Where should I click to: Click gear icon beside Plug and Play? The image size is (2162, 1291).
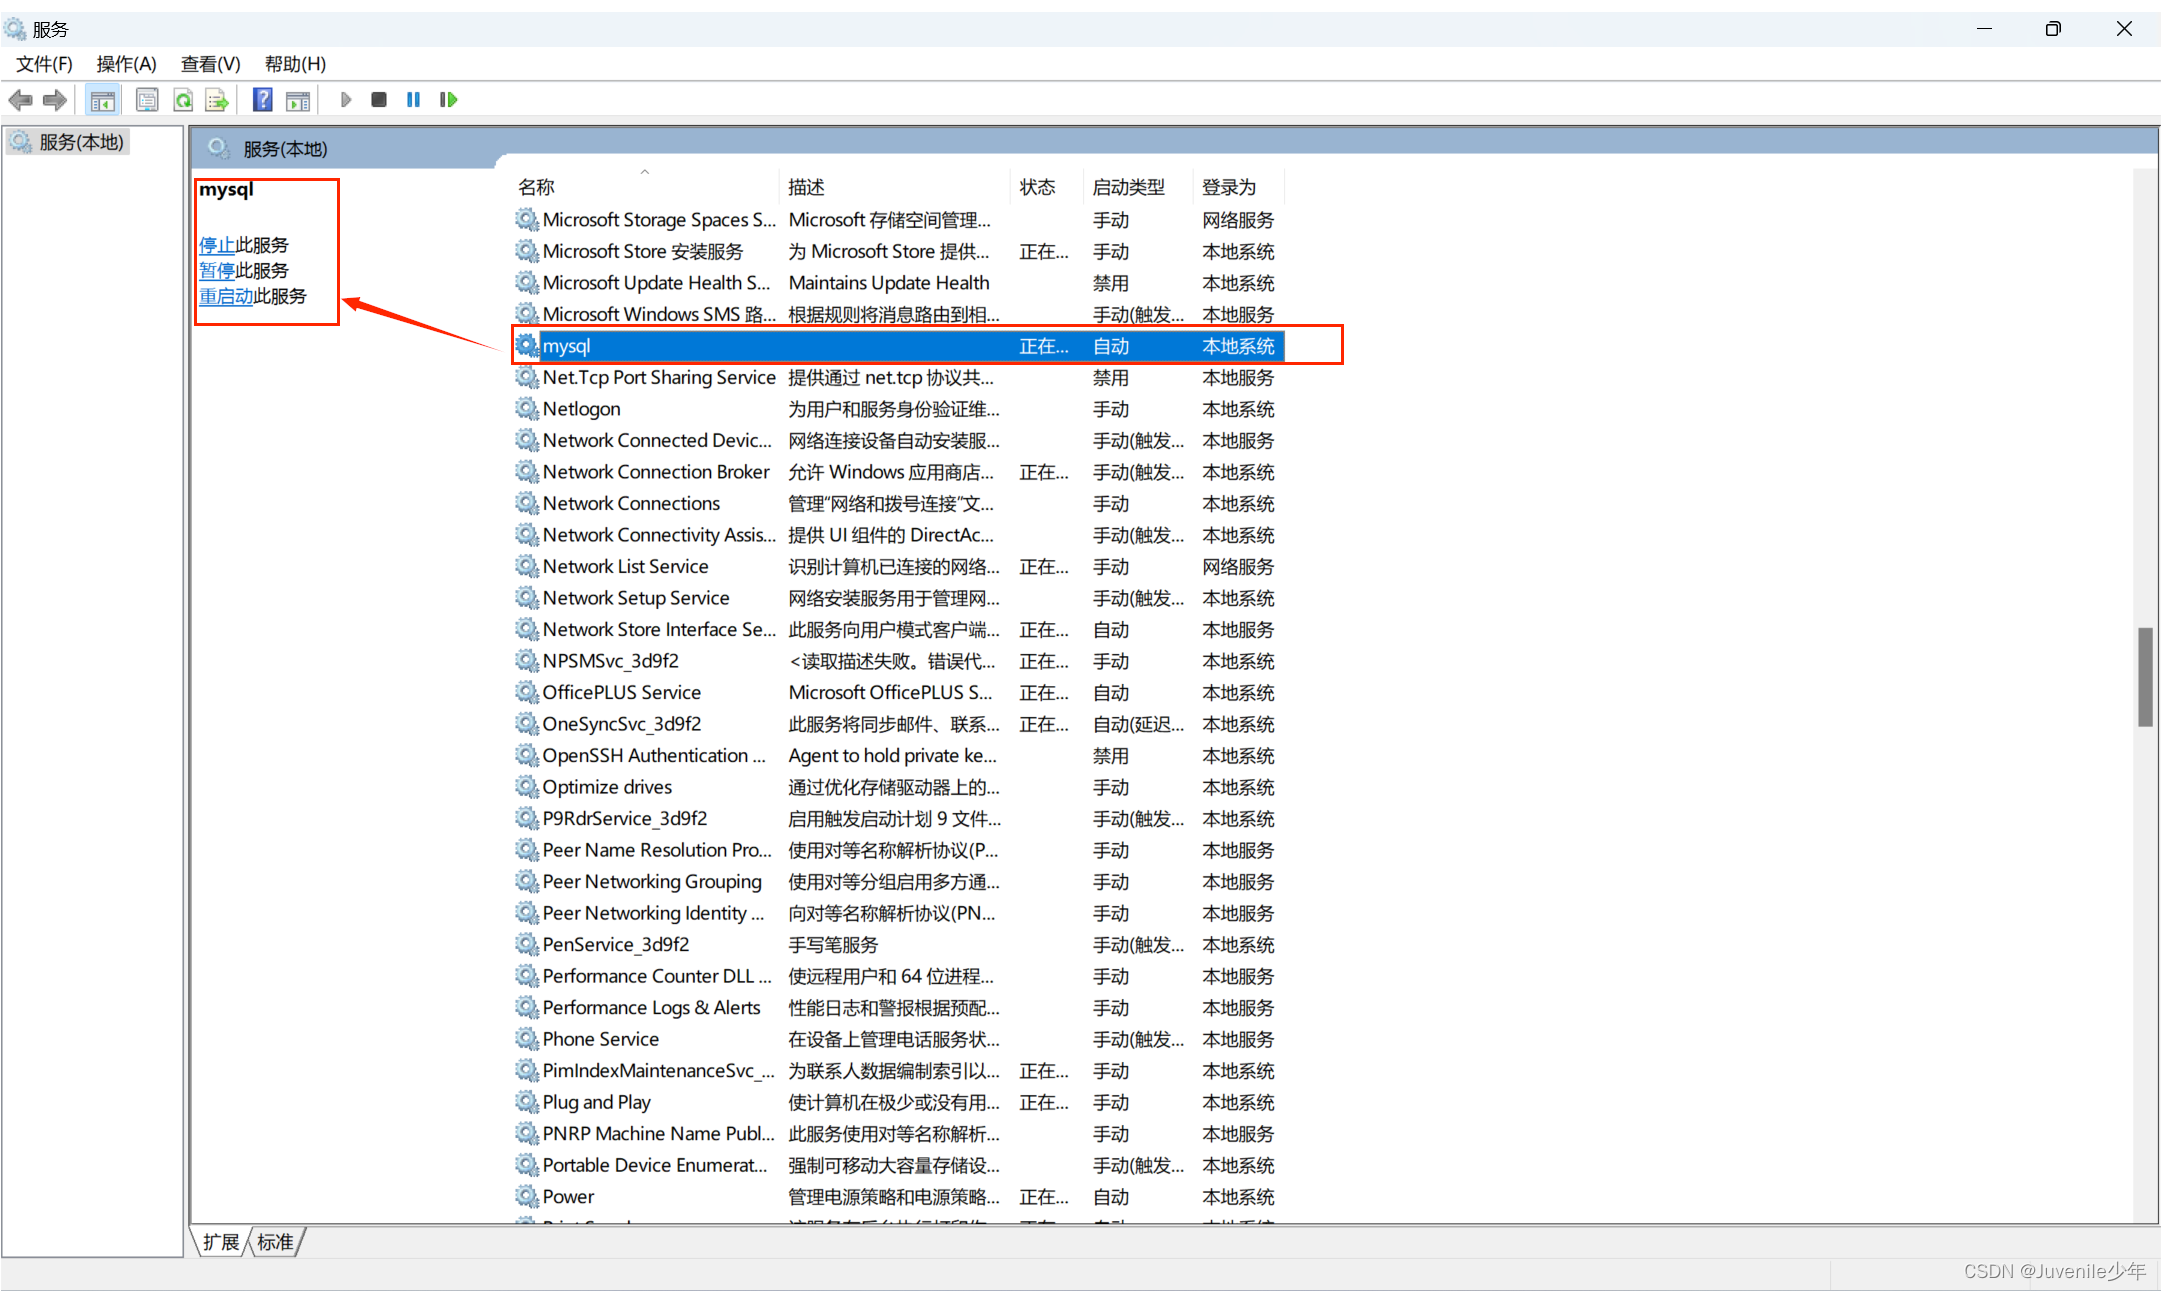click(527, 1102)
